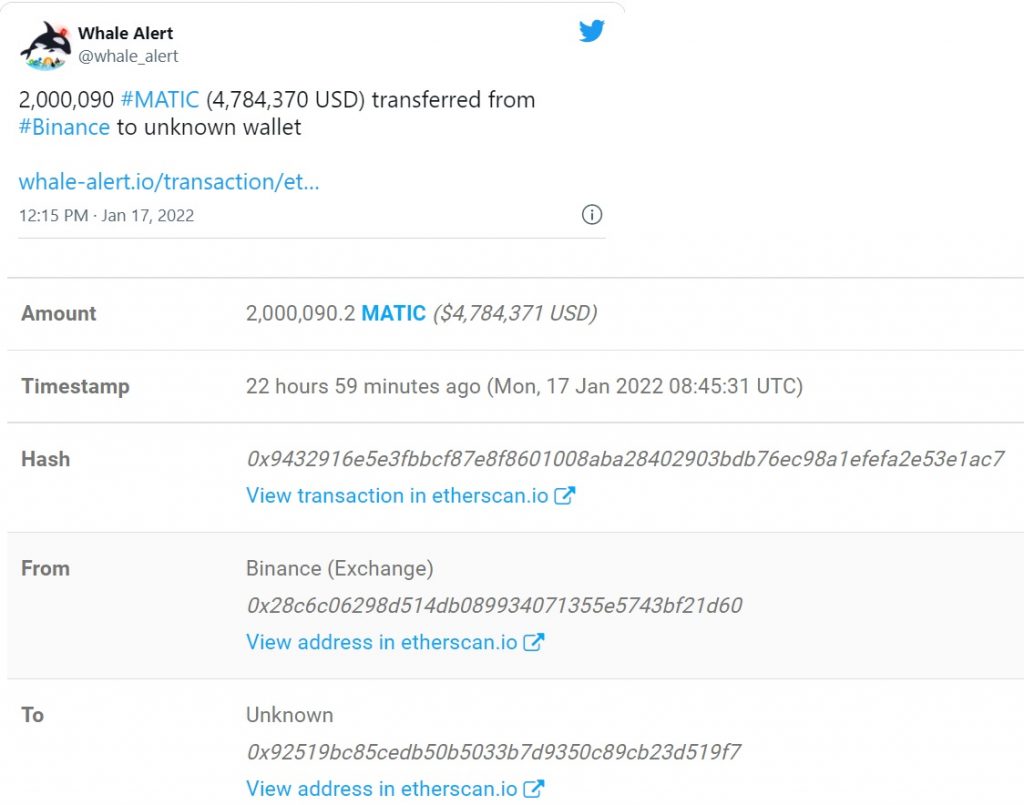Follow the whale-alert.io transaction link
This screenshot has height=805, width=1024.
pos(168,182)
